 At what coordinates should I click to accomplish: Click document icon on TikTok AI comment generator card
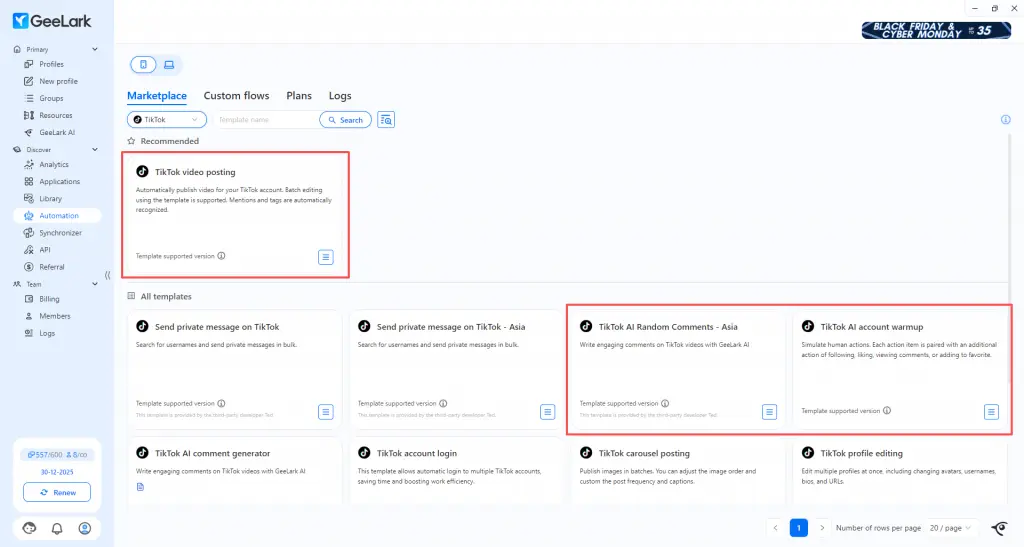[140, 487]
